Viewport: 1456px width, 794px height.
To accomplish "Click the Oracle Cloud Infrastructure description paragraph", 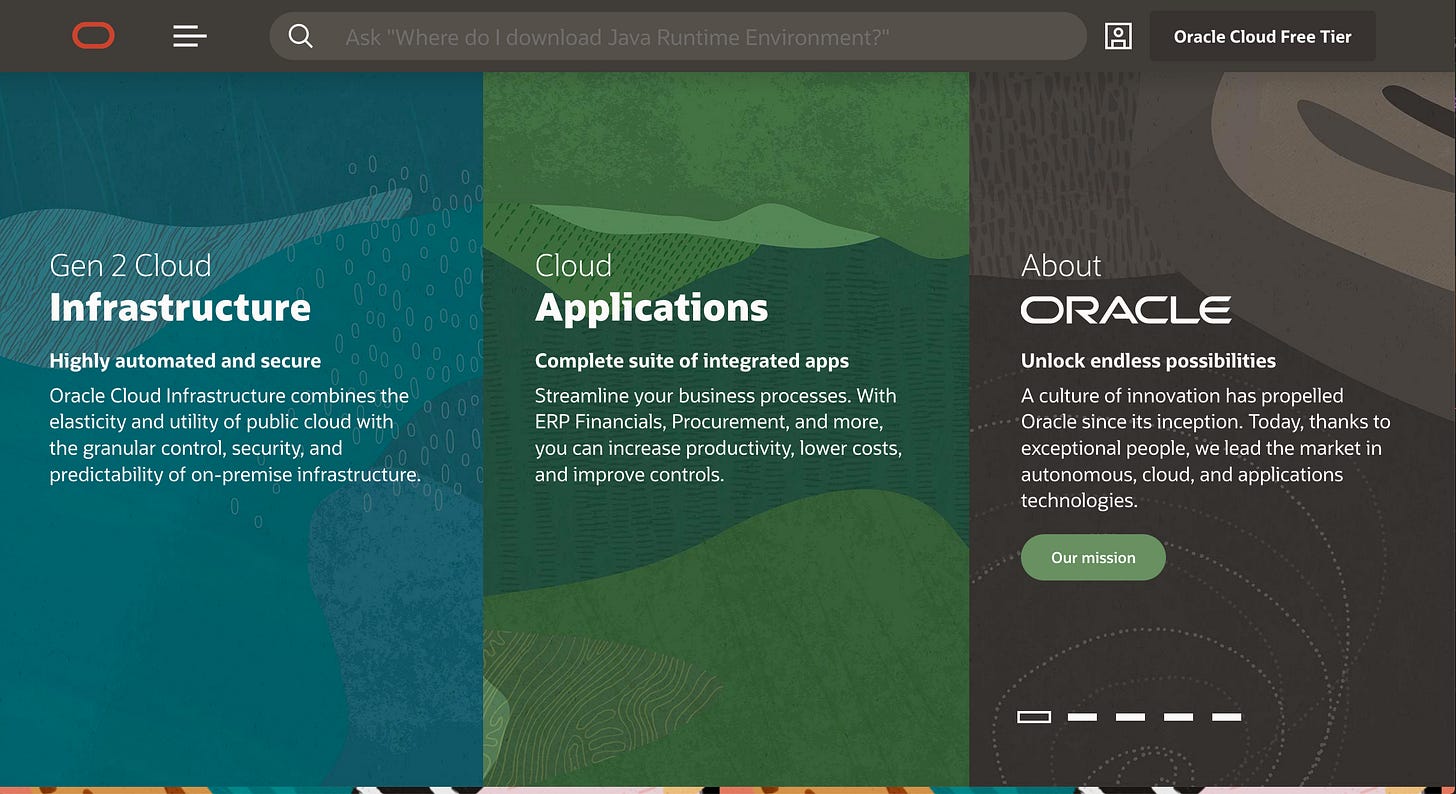I will pyautogui.click(x=235, y=435).
